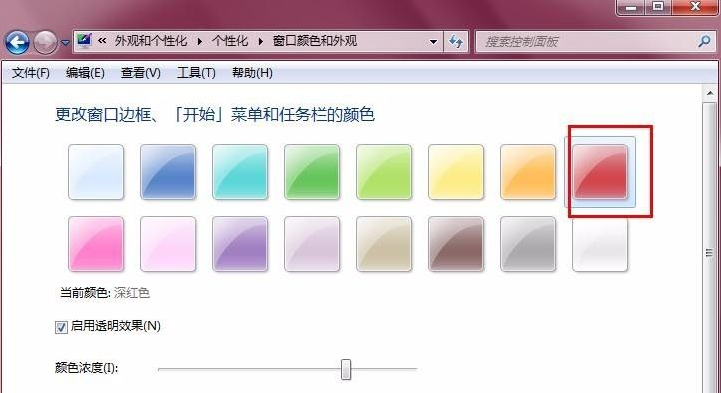The height and width of the screenshot is (393, 721).
Task: Click the blue Back arrow button
Action: tap(17, 43)
